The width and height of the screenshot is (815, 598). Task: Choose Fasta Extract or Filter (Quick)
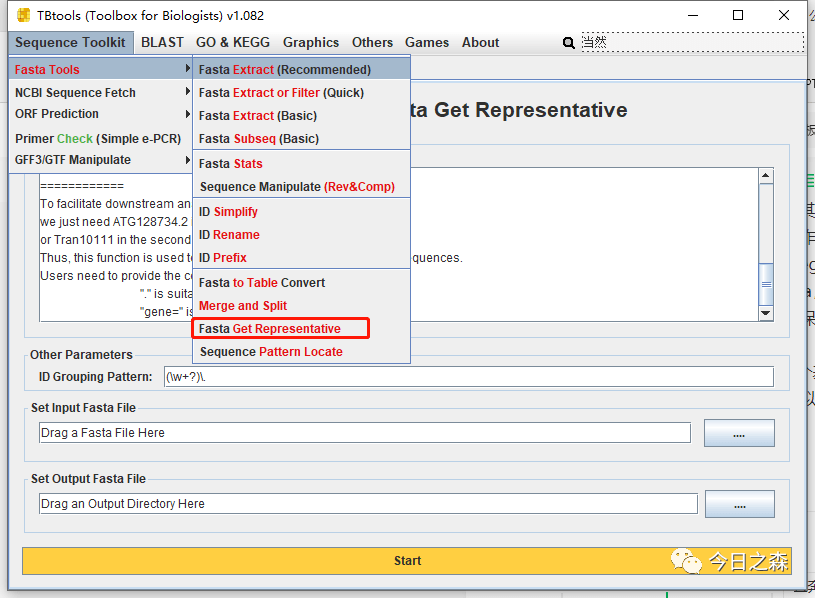(301, 92)
